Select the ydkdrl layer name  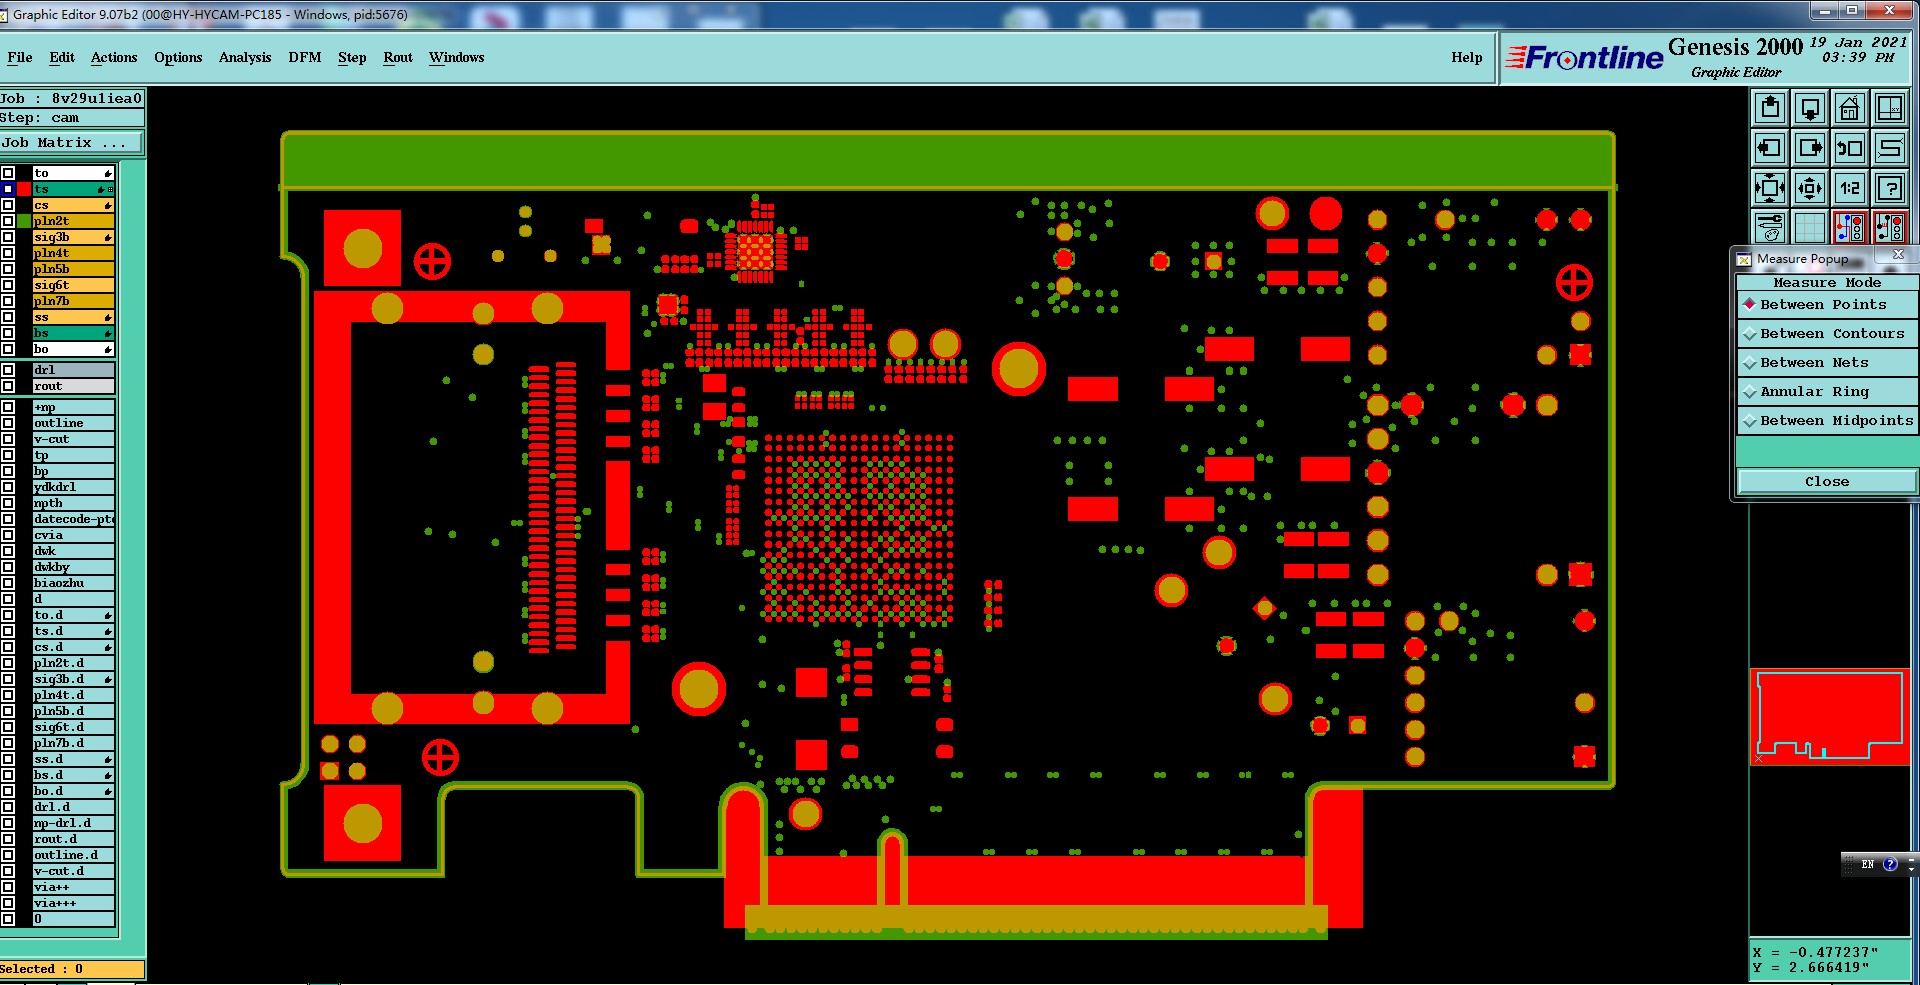pos(73,487)
